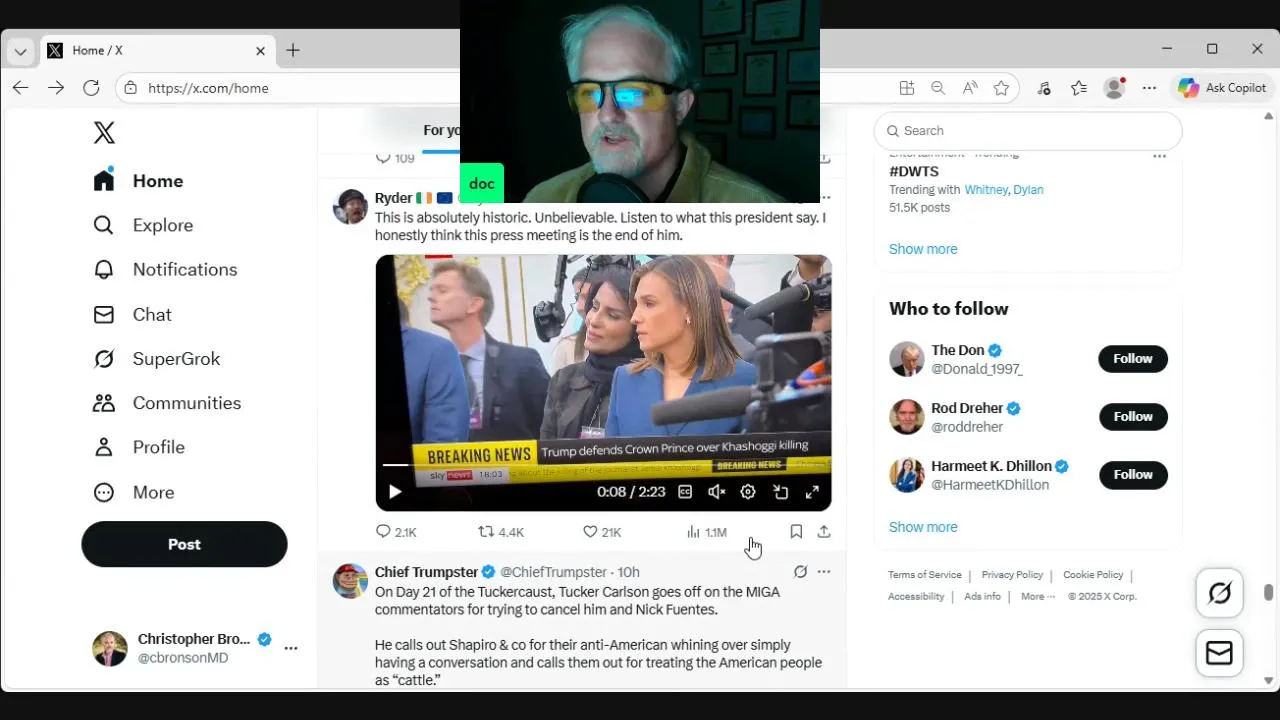Open Chief Trumpster's profile name
Image resolution: width=1280 pixels, height=720 pixels.
[426, 572]
